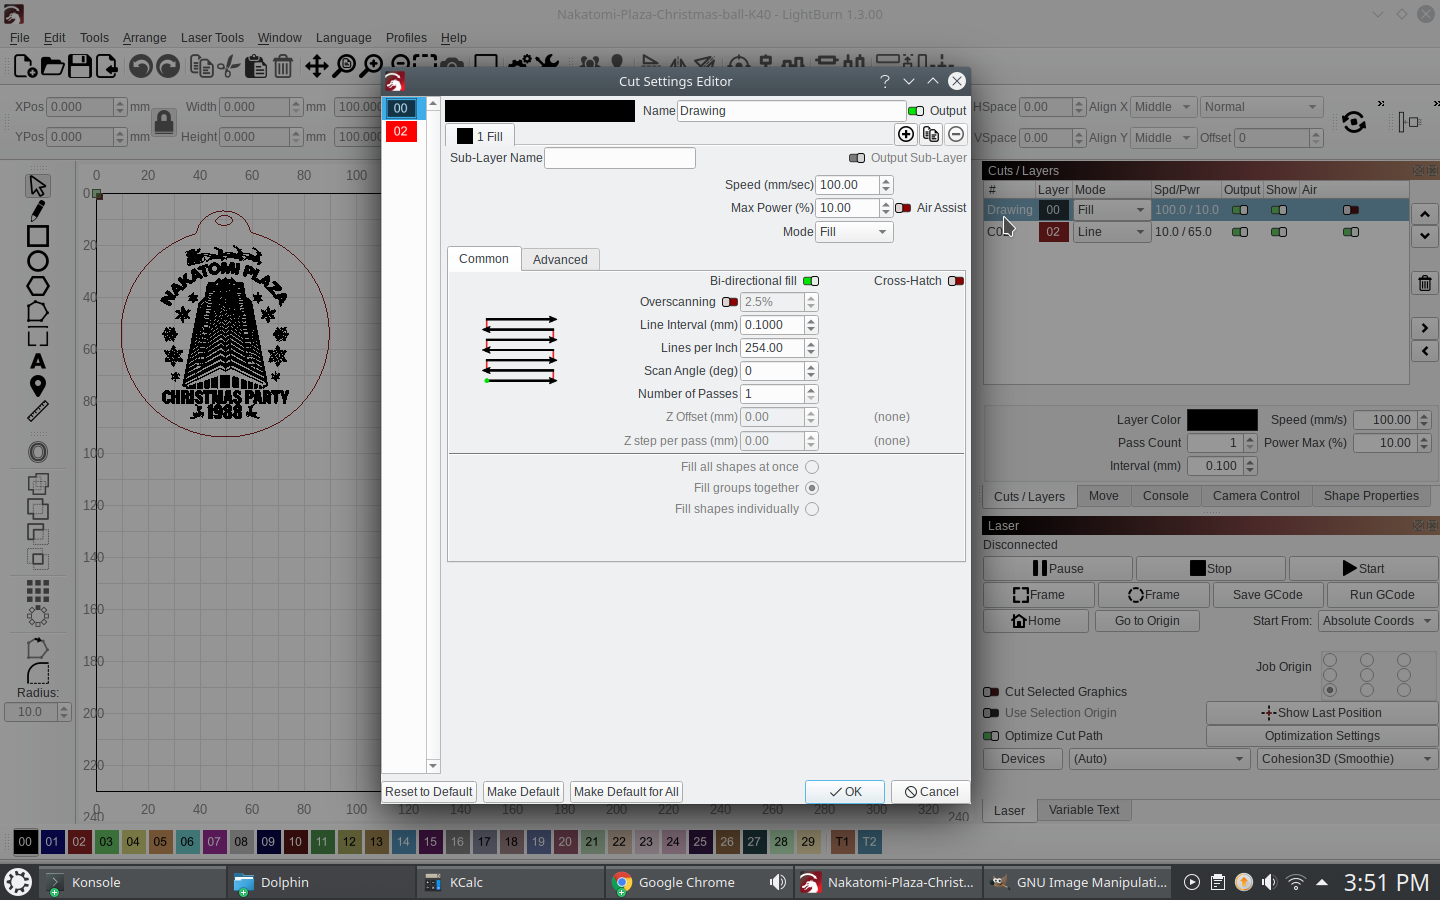This screenshot has width=1440, height=900.
Task: Click the Name field containing Drawing
Action: pos(791,111)
